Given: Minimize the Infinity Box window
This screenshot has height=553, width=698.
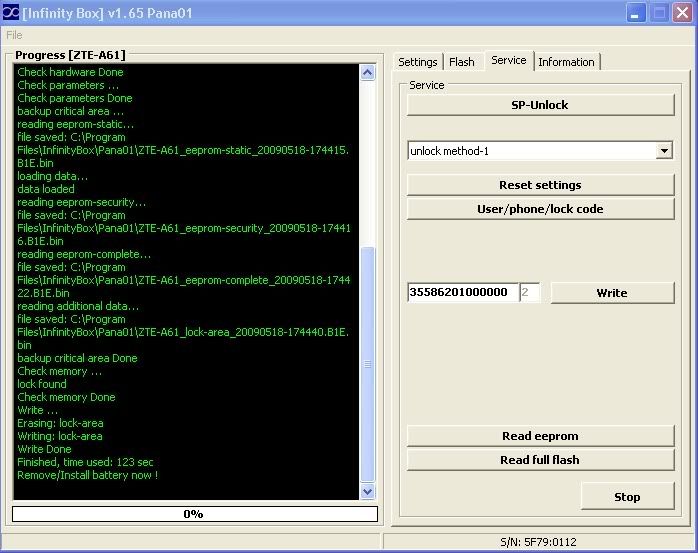Looking at the screenshot, I should (636, 12).
